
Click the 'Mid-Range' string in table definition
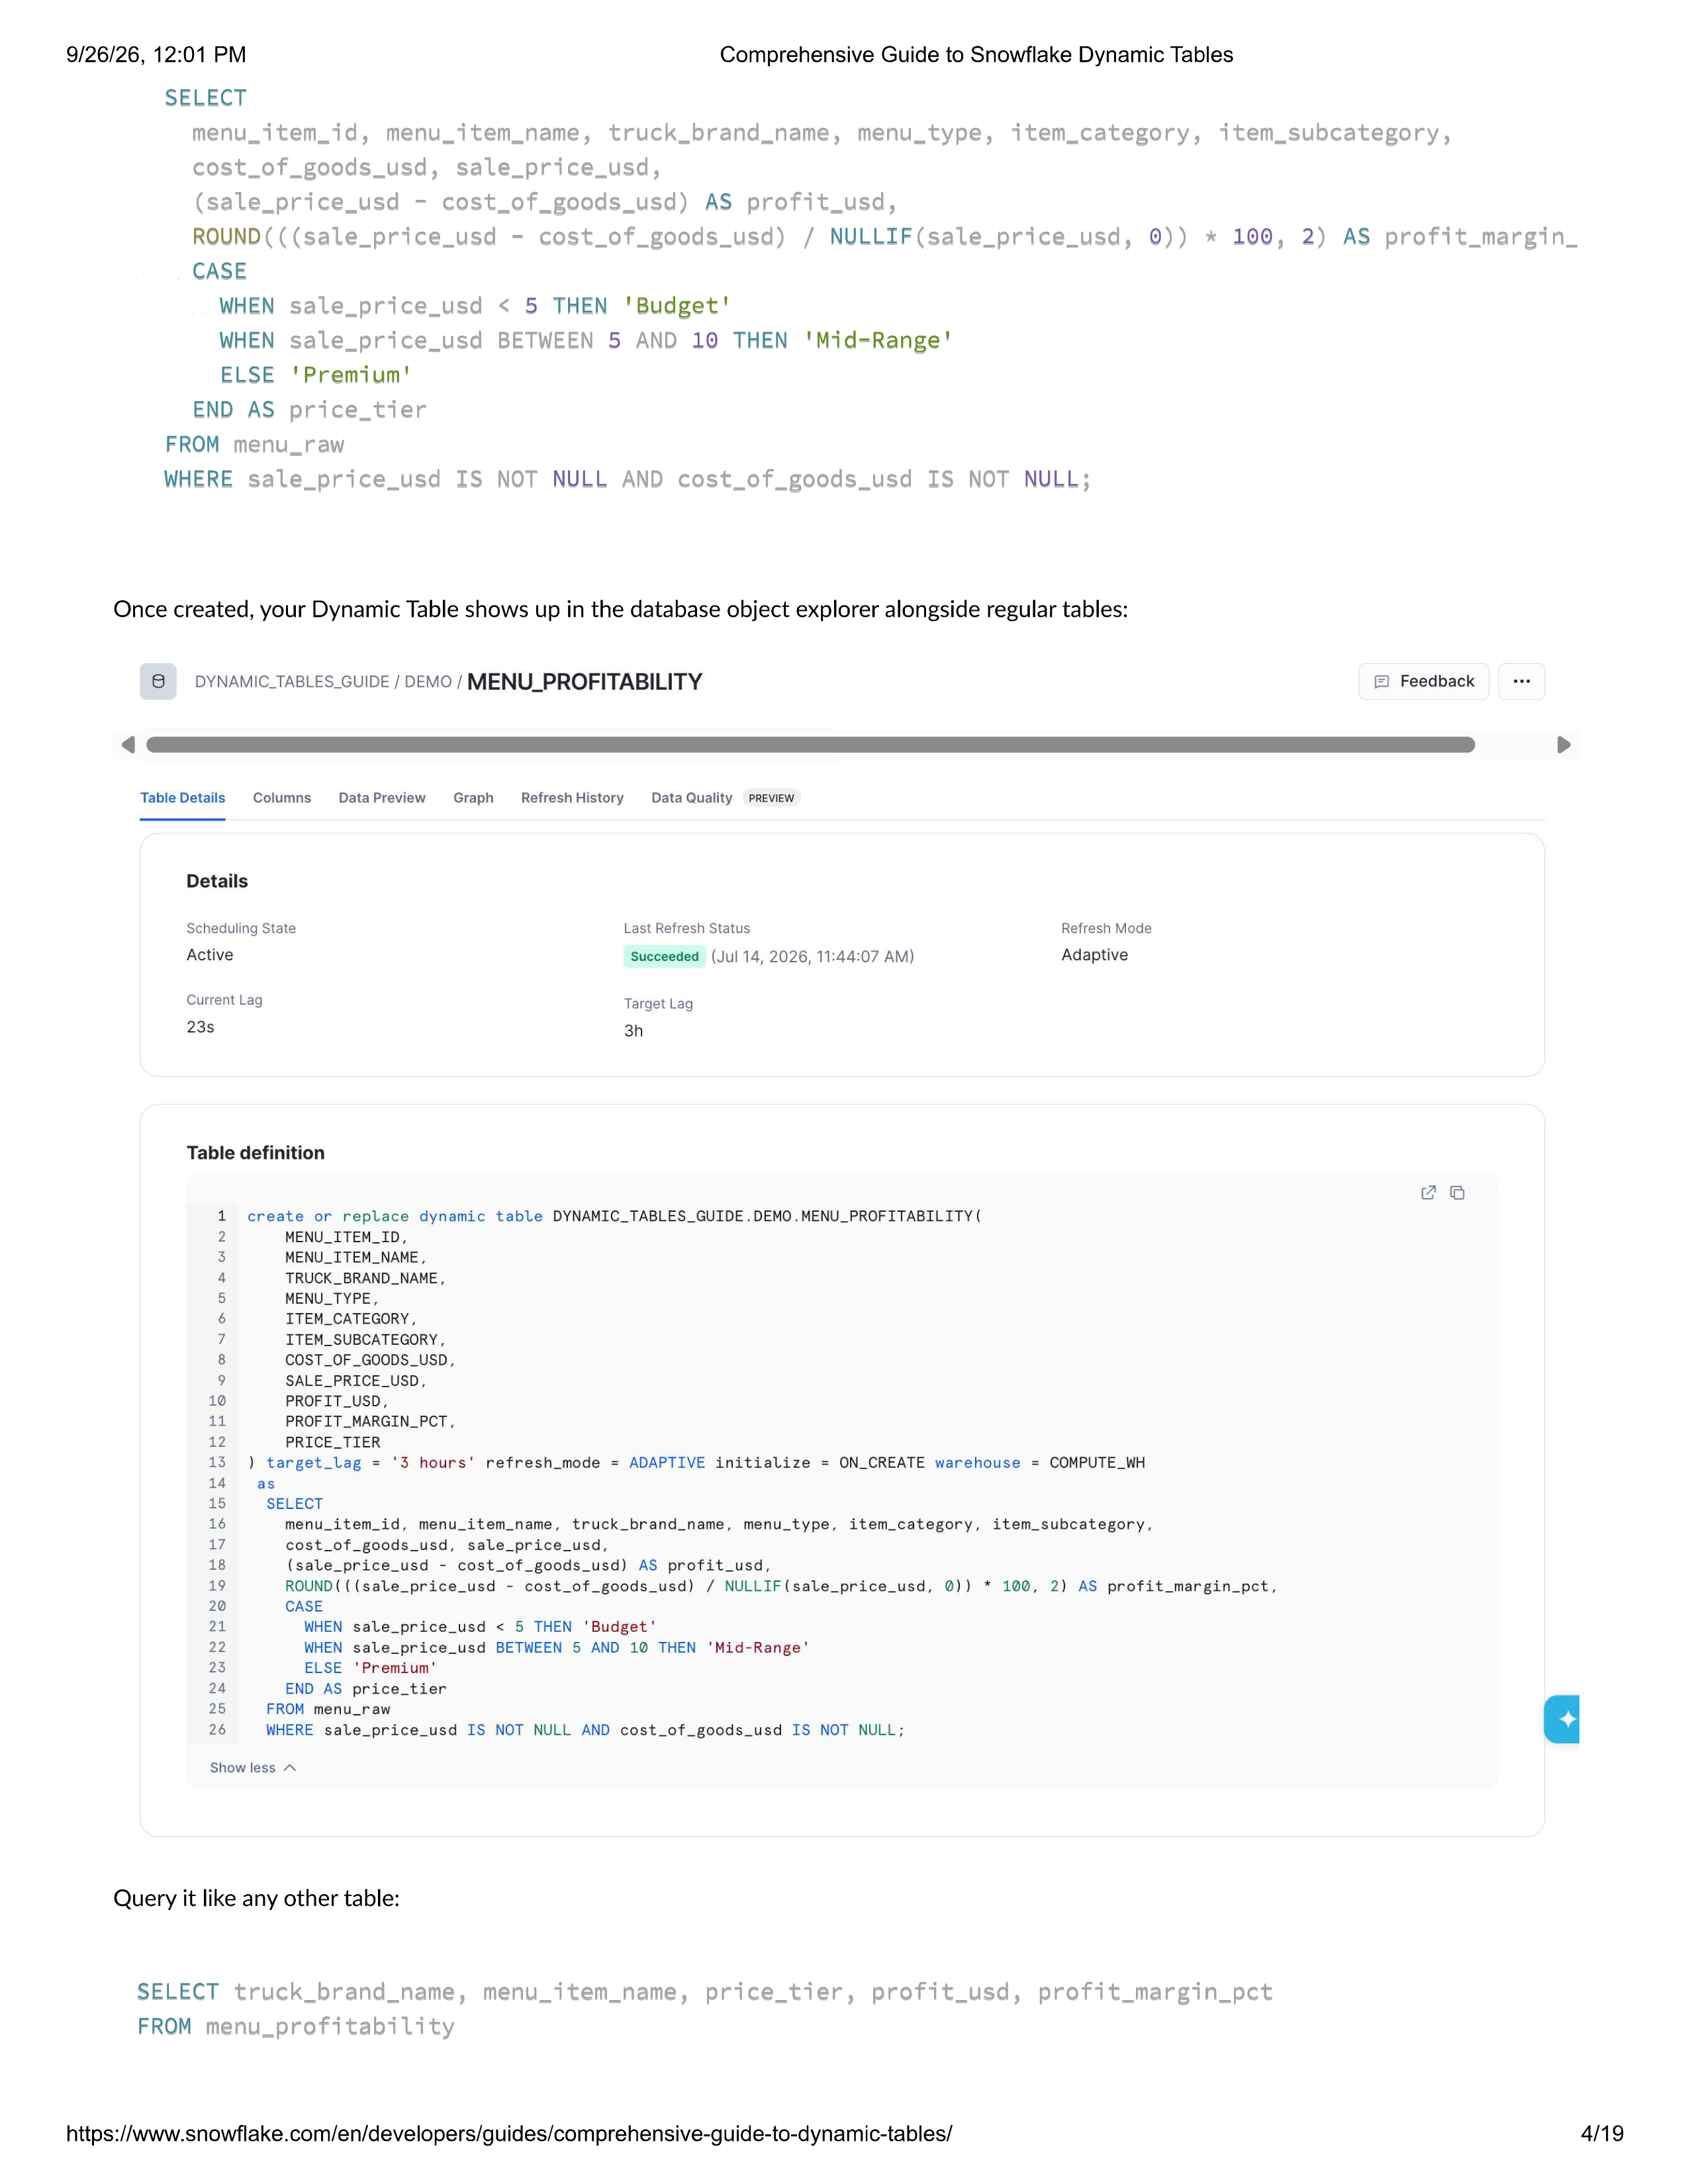[758, 1647]
